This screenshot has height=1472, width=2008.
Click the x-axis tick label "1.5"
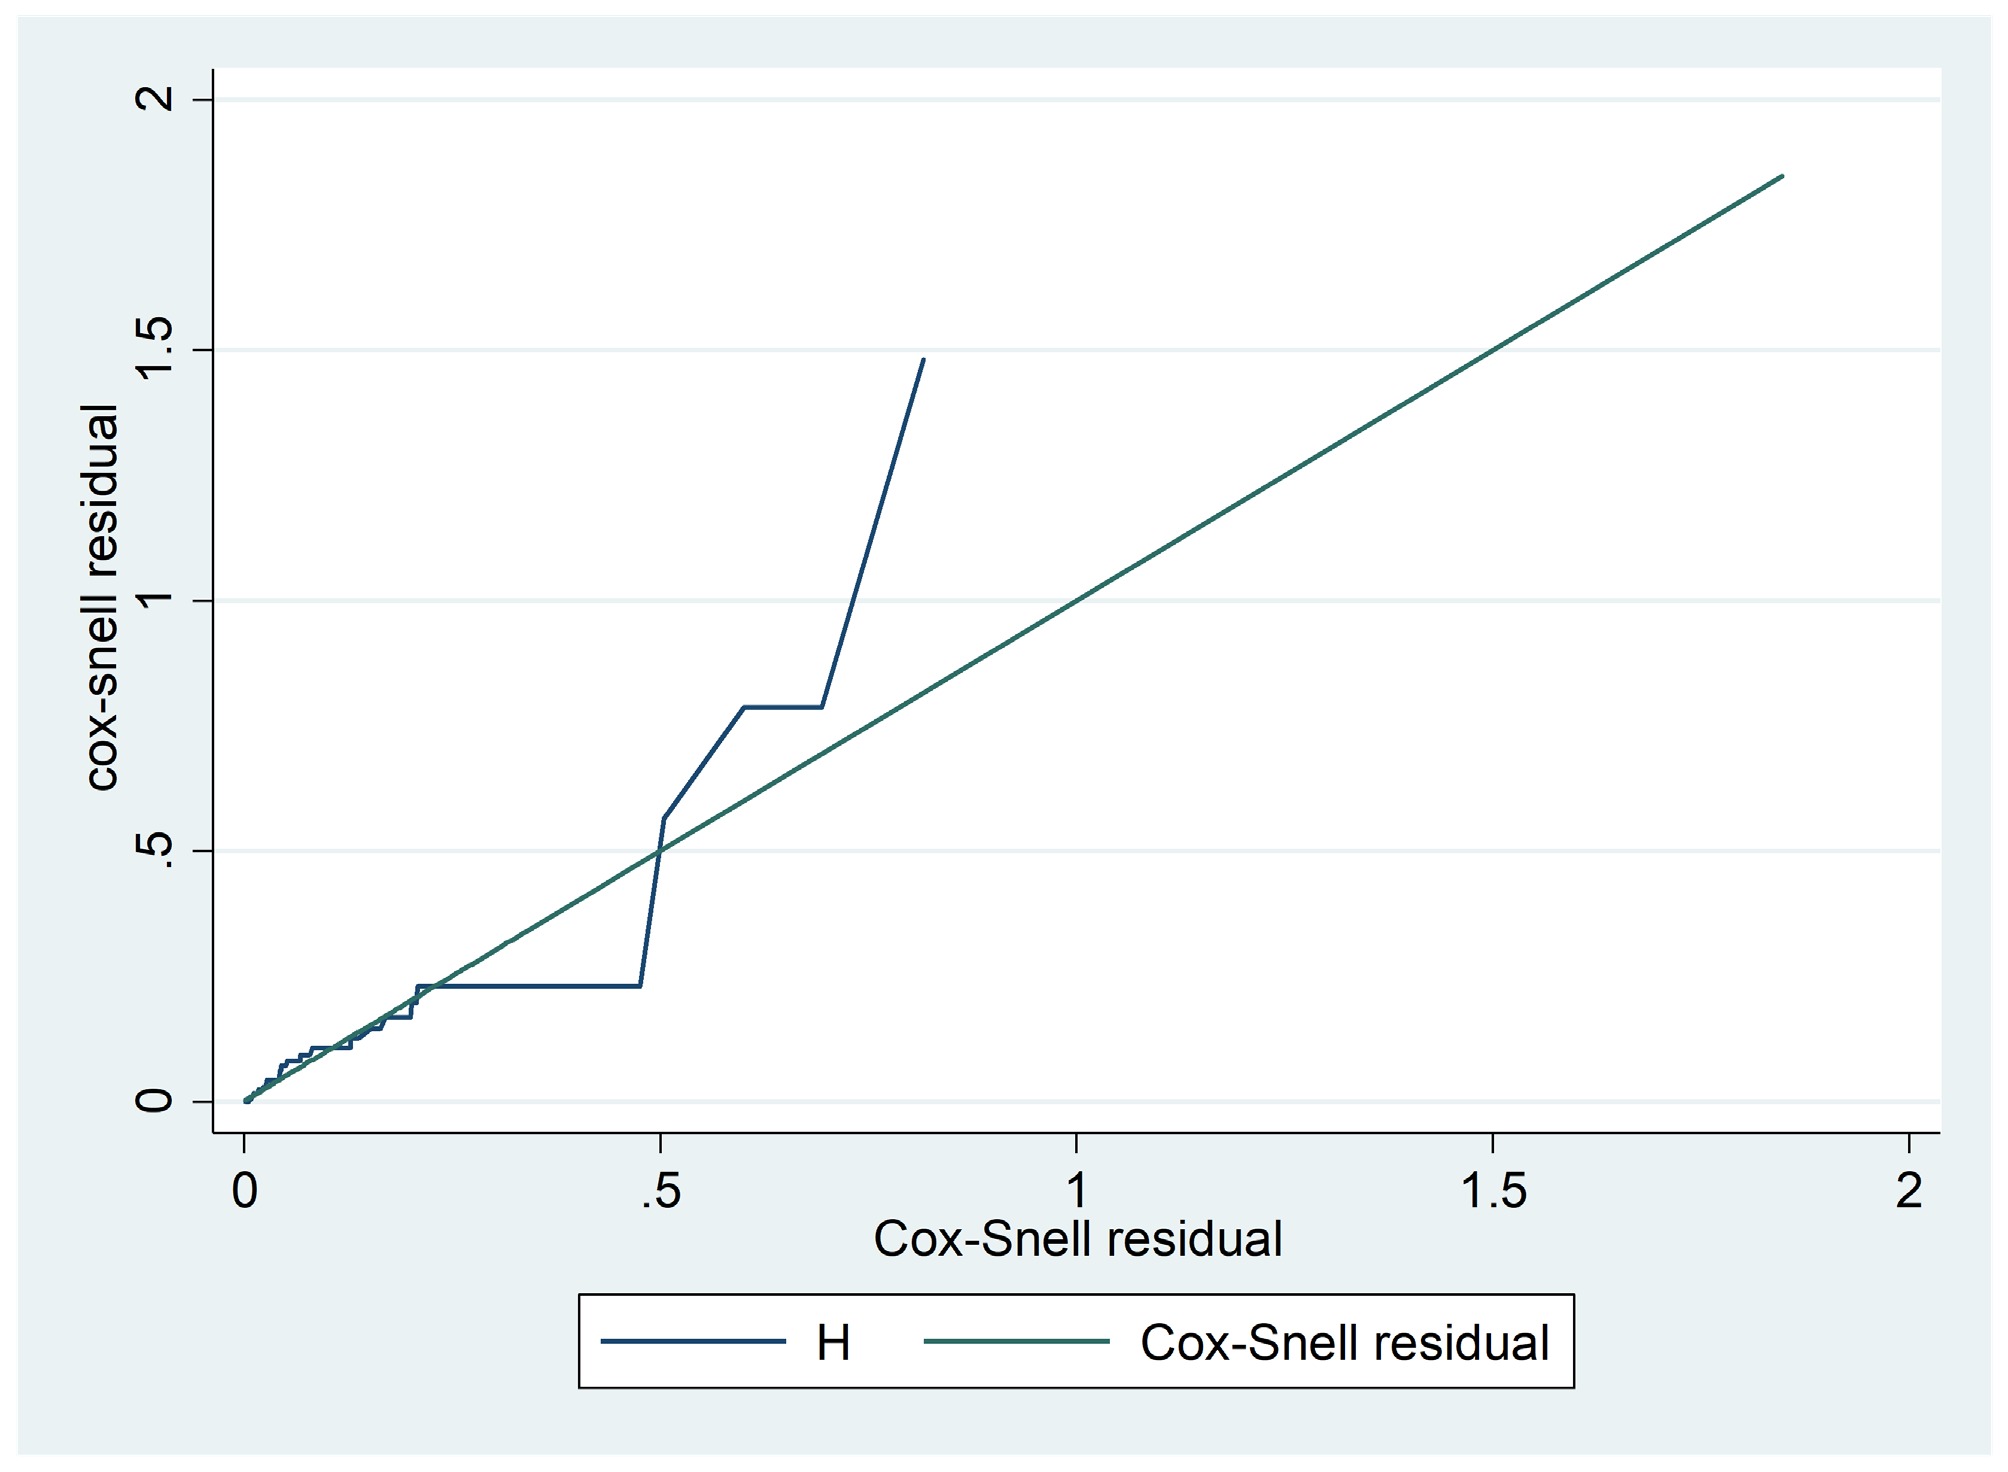(1493, 1190)
